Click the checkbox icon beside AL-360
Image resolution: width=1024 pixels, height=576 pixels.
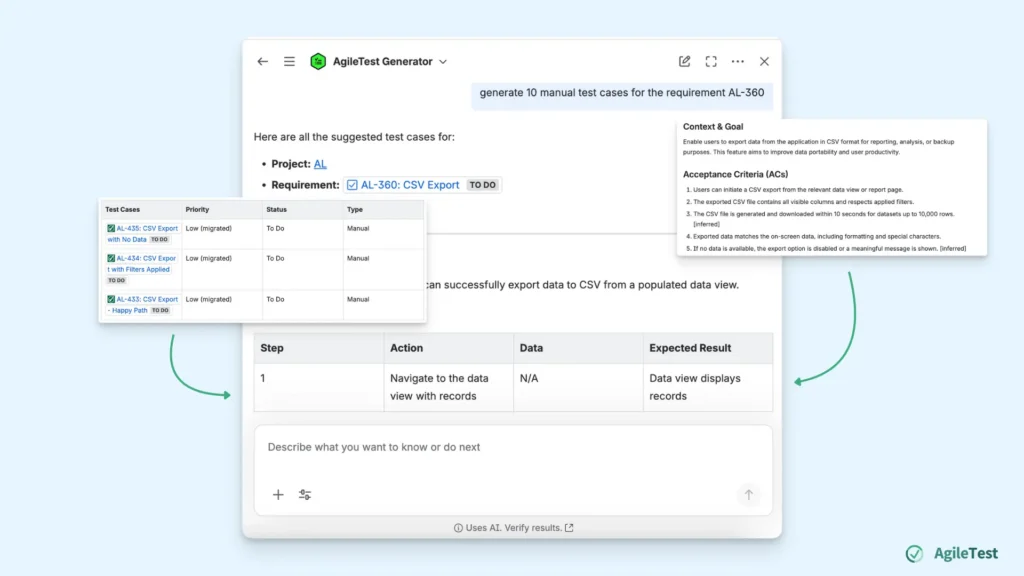(x=352, y=185)
